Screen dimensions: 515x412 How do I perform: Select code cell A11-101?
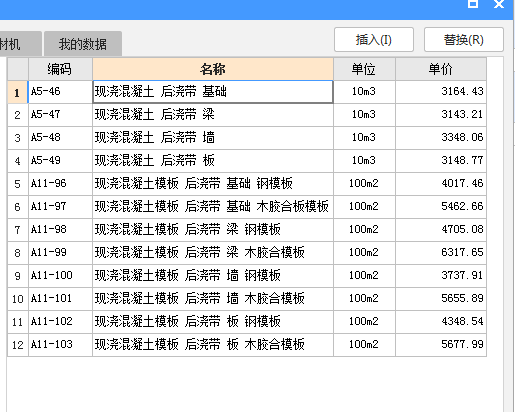click(x=60, y=299)
